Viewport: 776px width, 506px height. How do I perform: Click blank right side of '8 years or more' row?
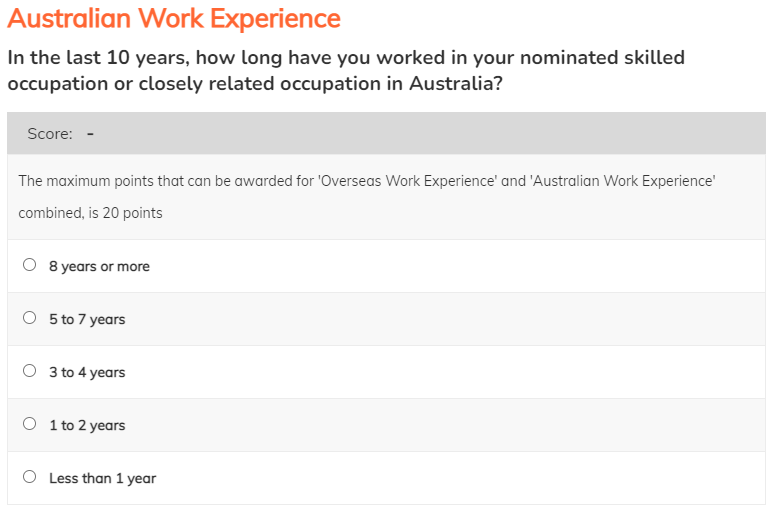[500, 266]
